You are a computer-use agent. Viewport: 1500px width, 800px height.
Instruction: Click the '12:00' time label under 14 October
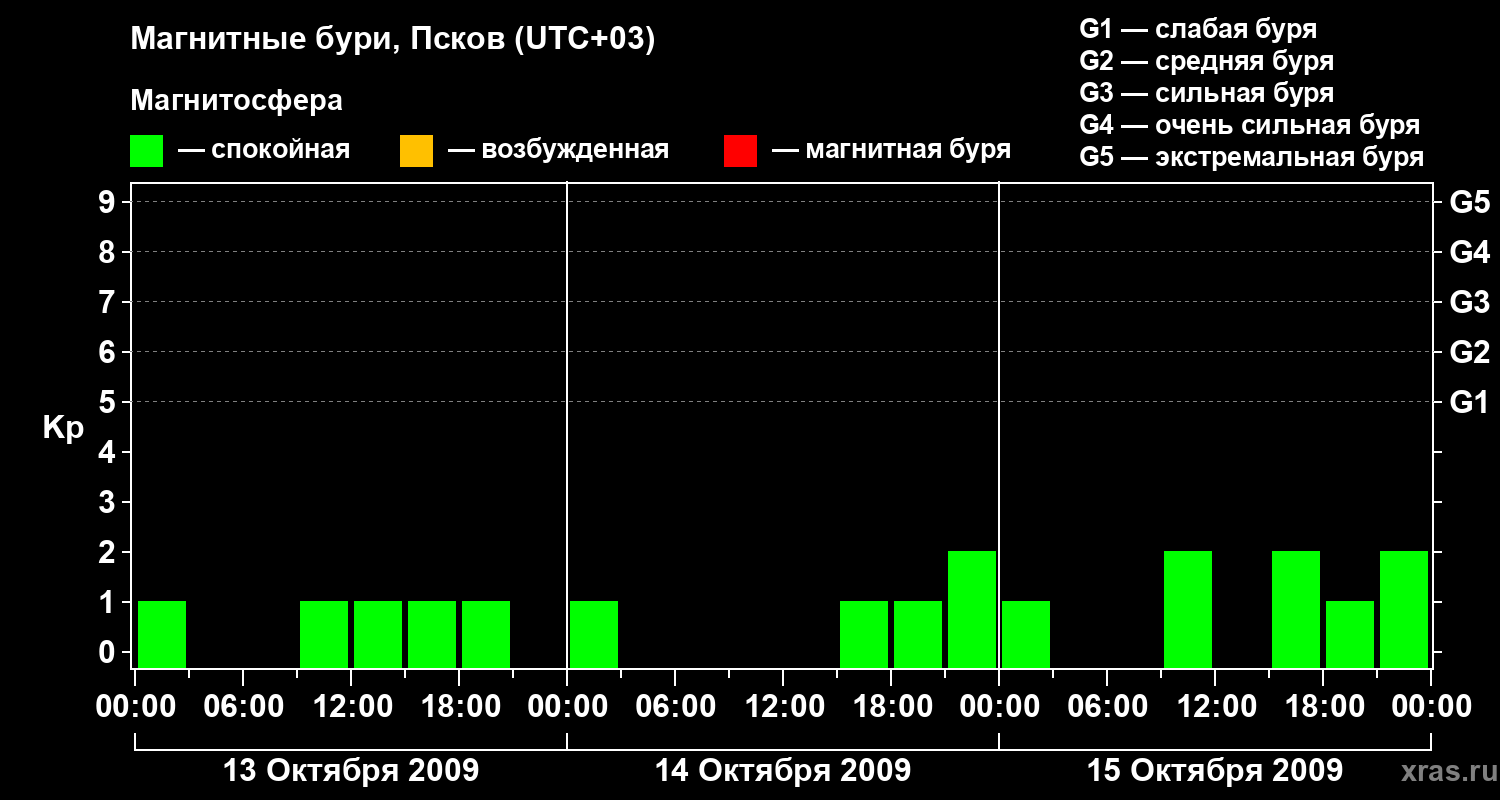[x=783, y=707]
